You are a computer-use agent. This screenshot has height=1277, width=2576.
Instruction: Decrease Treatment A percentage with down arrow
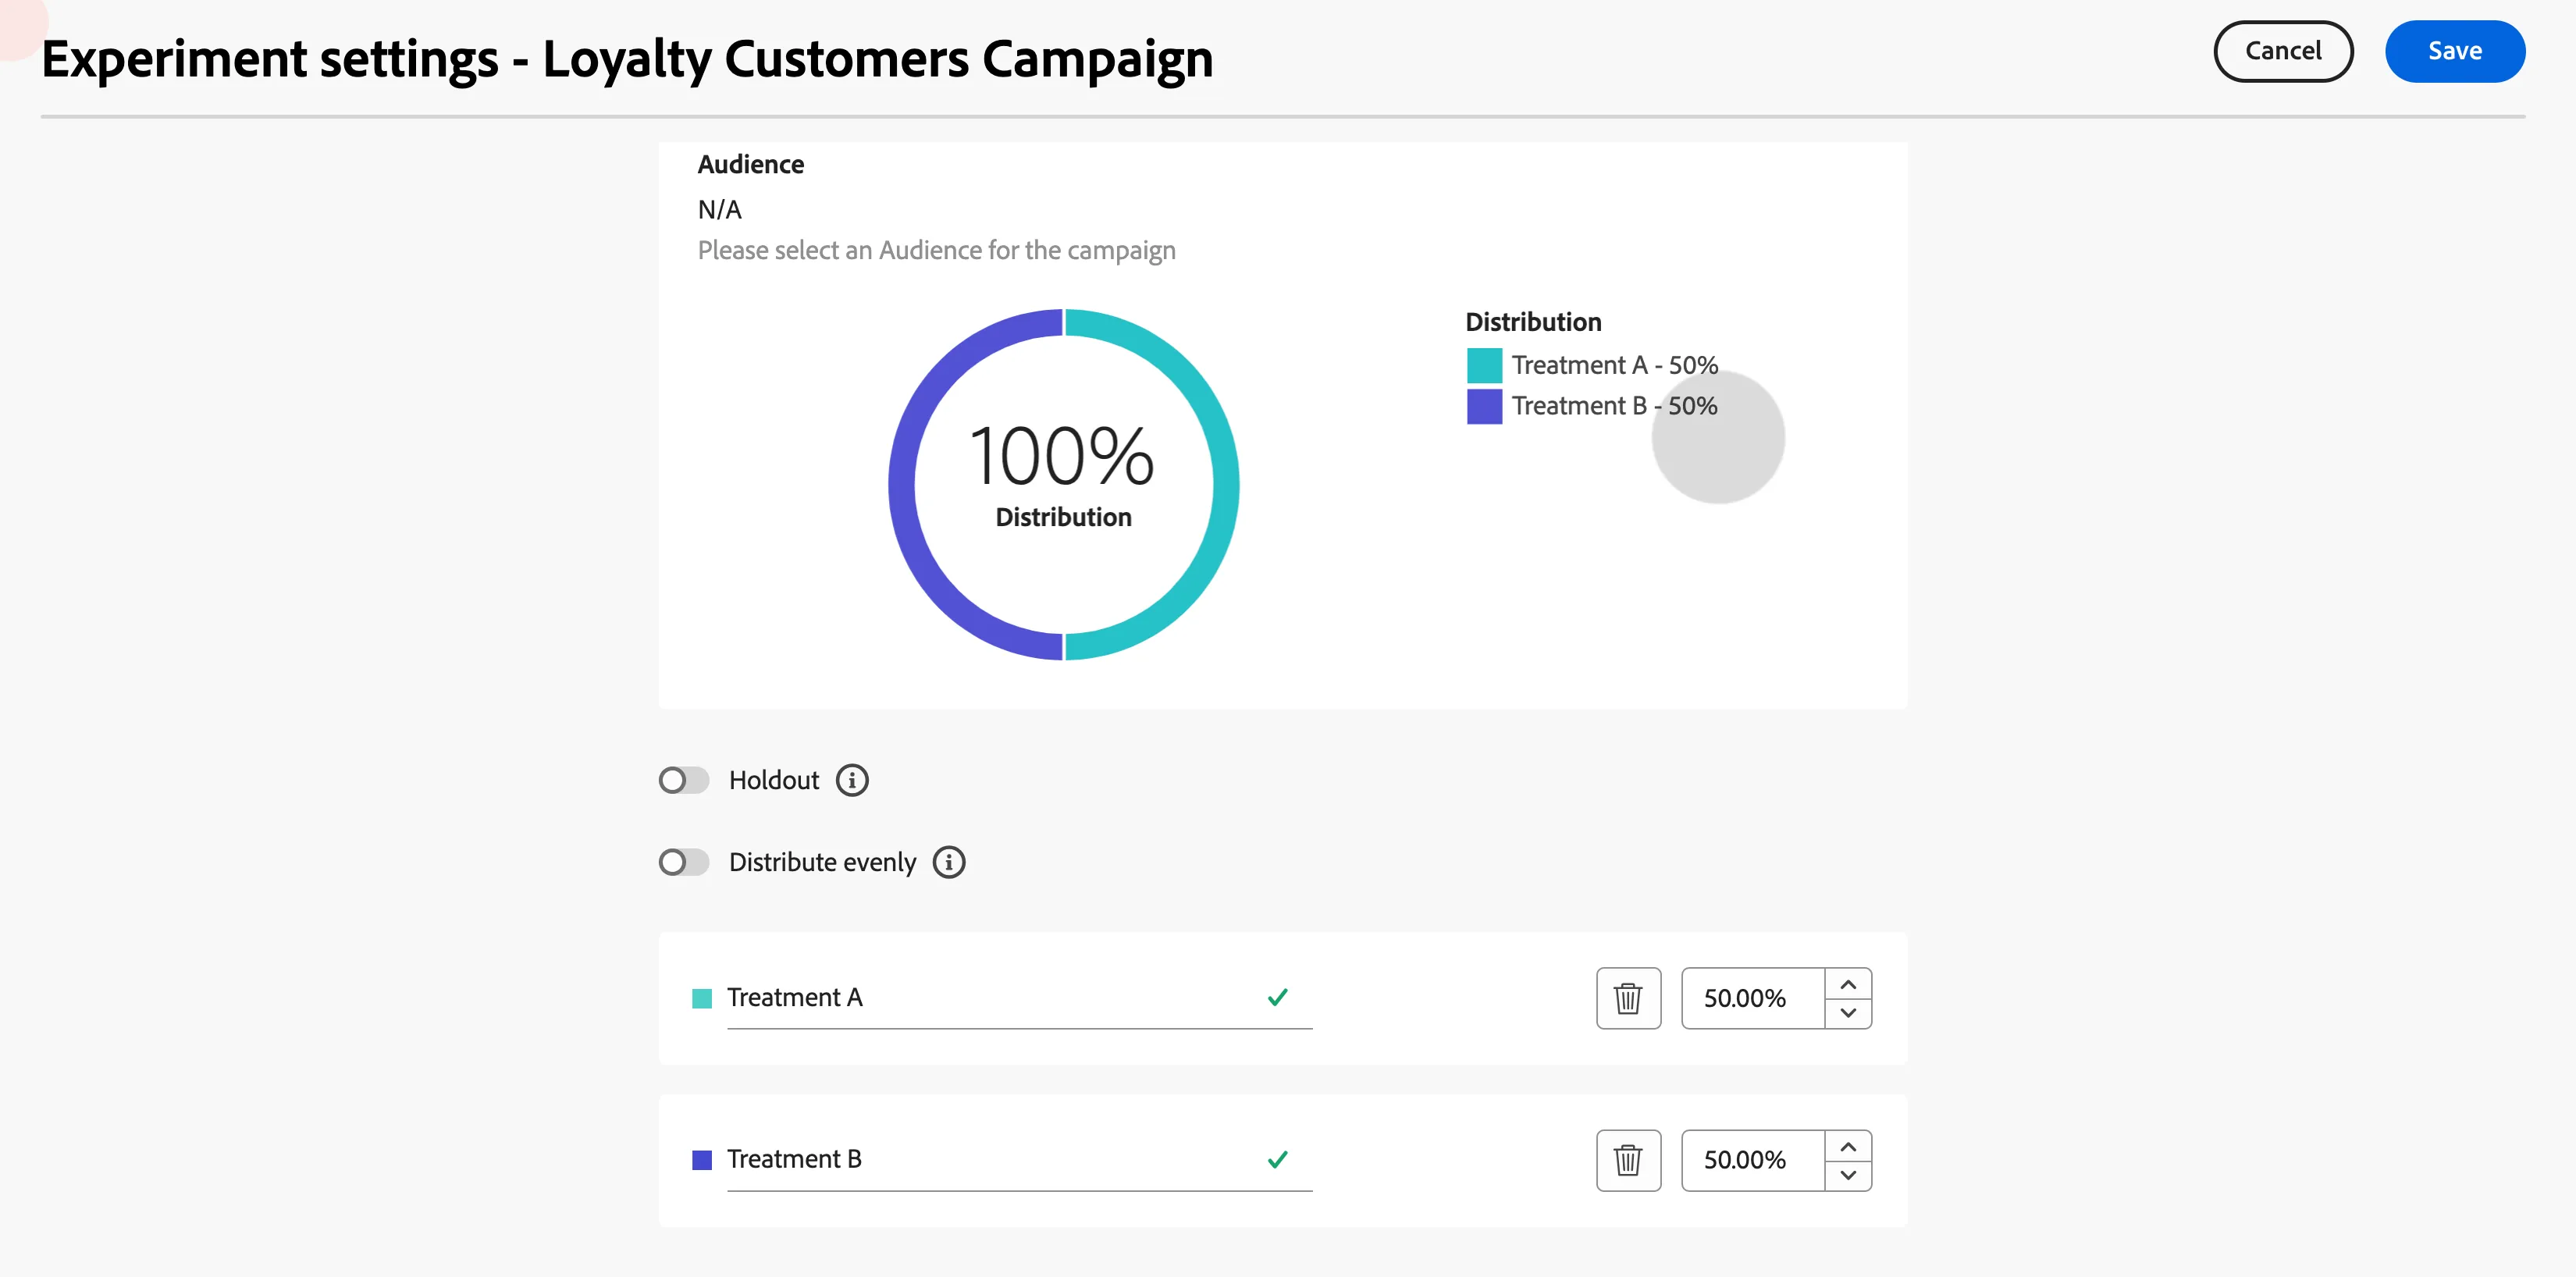pyautogui.click(x=1848, y=1013)
